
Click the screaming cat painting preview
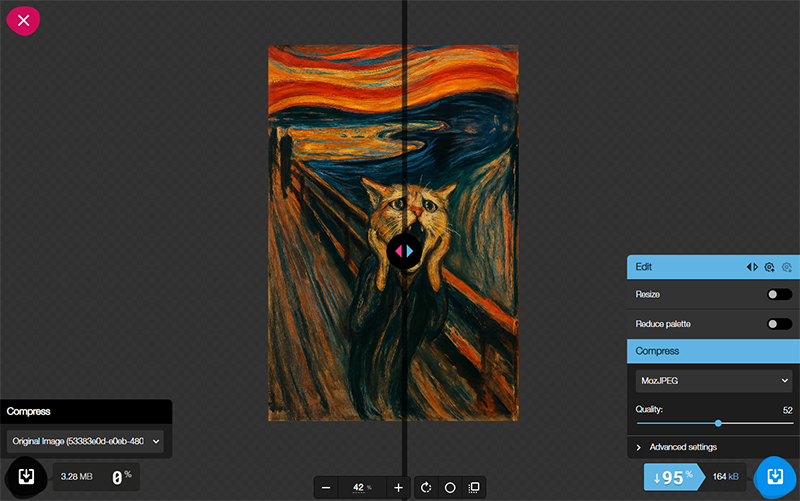pyautogui.click(x=393, y=233)
